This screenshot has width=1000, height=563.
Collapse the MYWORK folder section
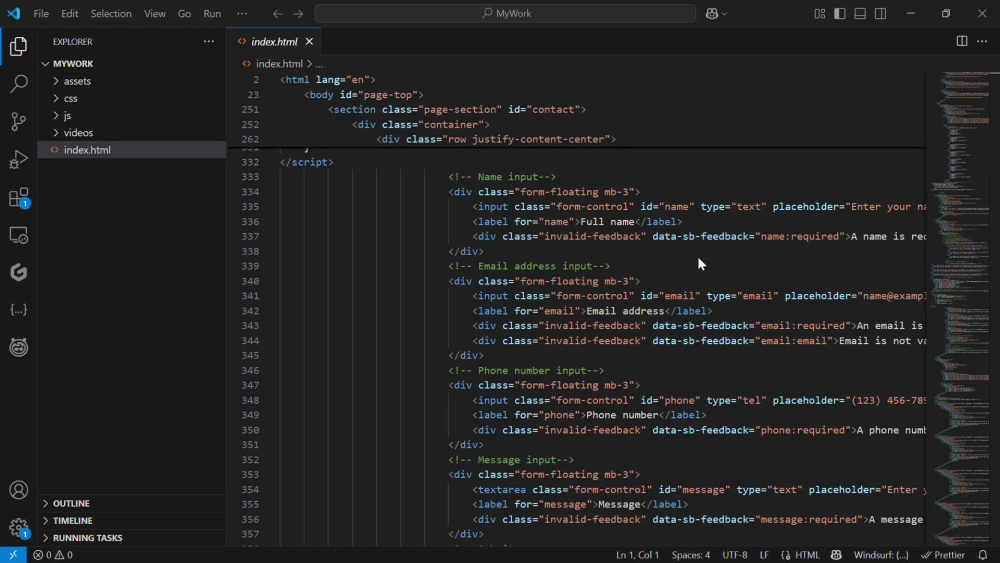[131, 64]
